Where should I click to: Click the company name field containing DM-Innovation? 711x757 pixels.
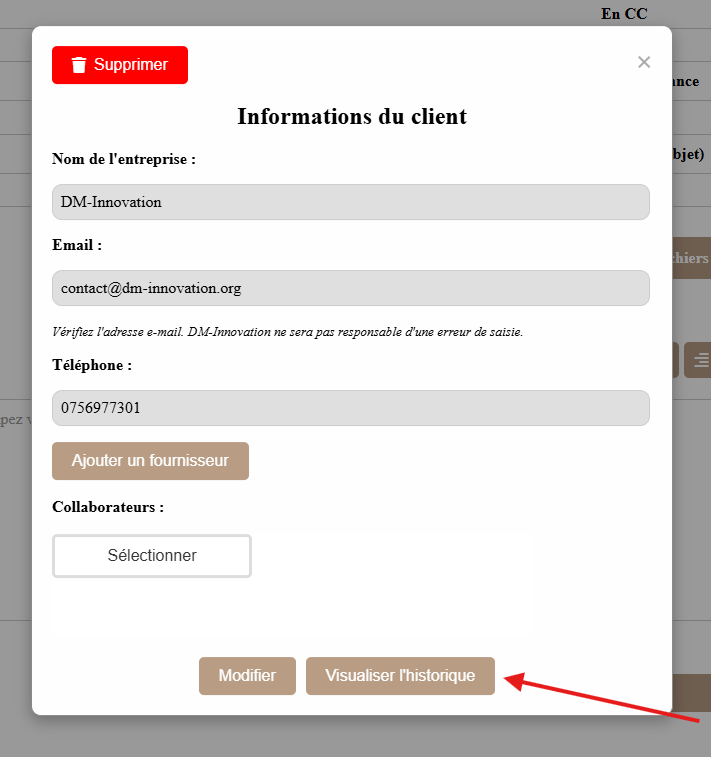coord(350,202)
